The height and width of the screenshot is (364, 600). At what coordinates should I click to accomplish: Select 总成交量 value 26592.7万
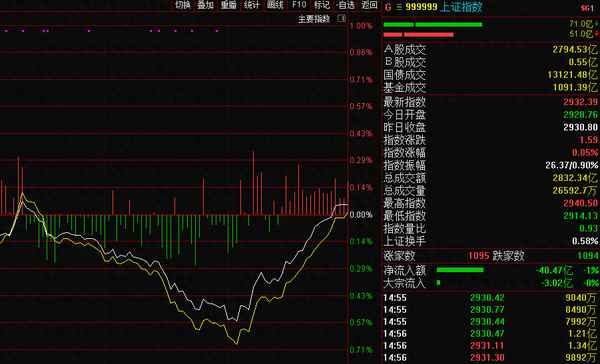pos(575,191)
